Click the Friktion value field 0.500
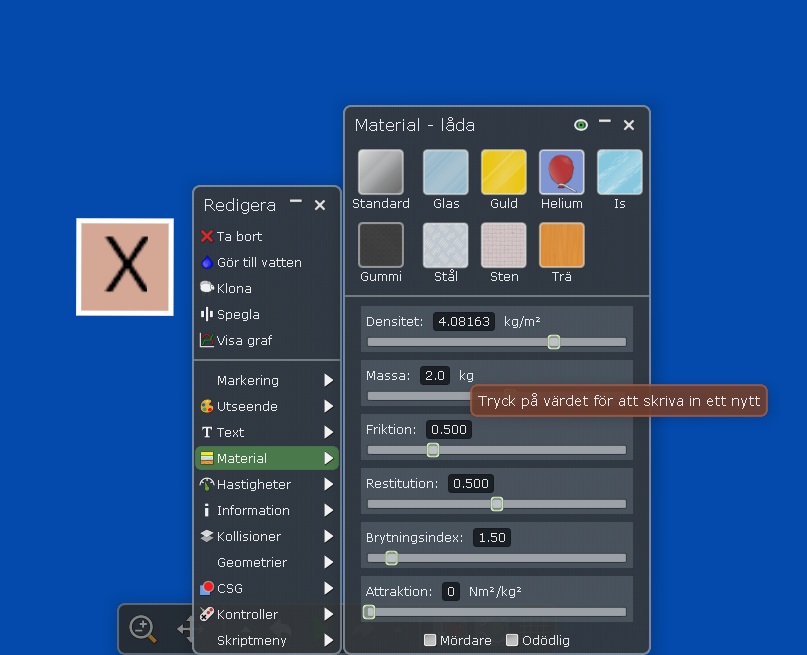This screenshot has height=655, width=807. pos(448,429)
